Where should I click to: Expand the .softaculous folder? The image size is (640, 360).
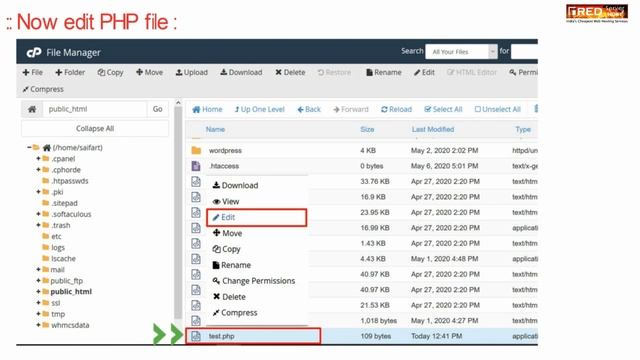(x=38, y=214)
